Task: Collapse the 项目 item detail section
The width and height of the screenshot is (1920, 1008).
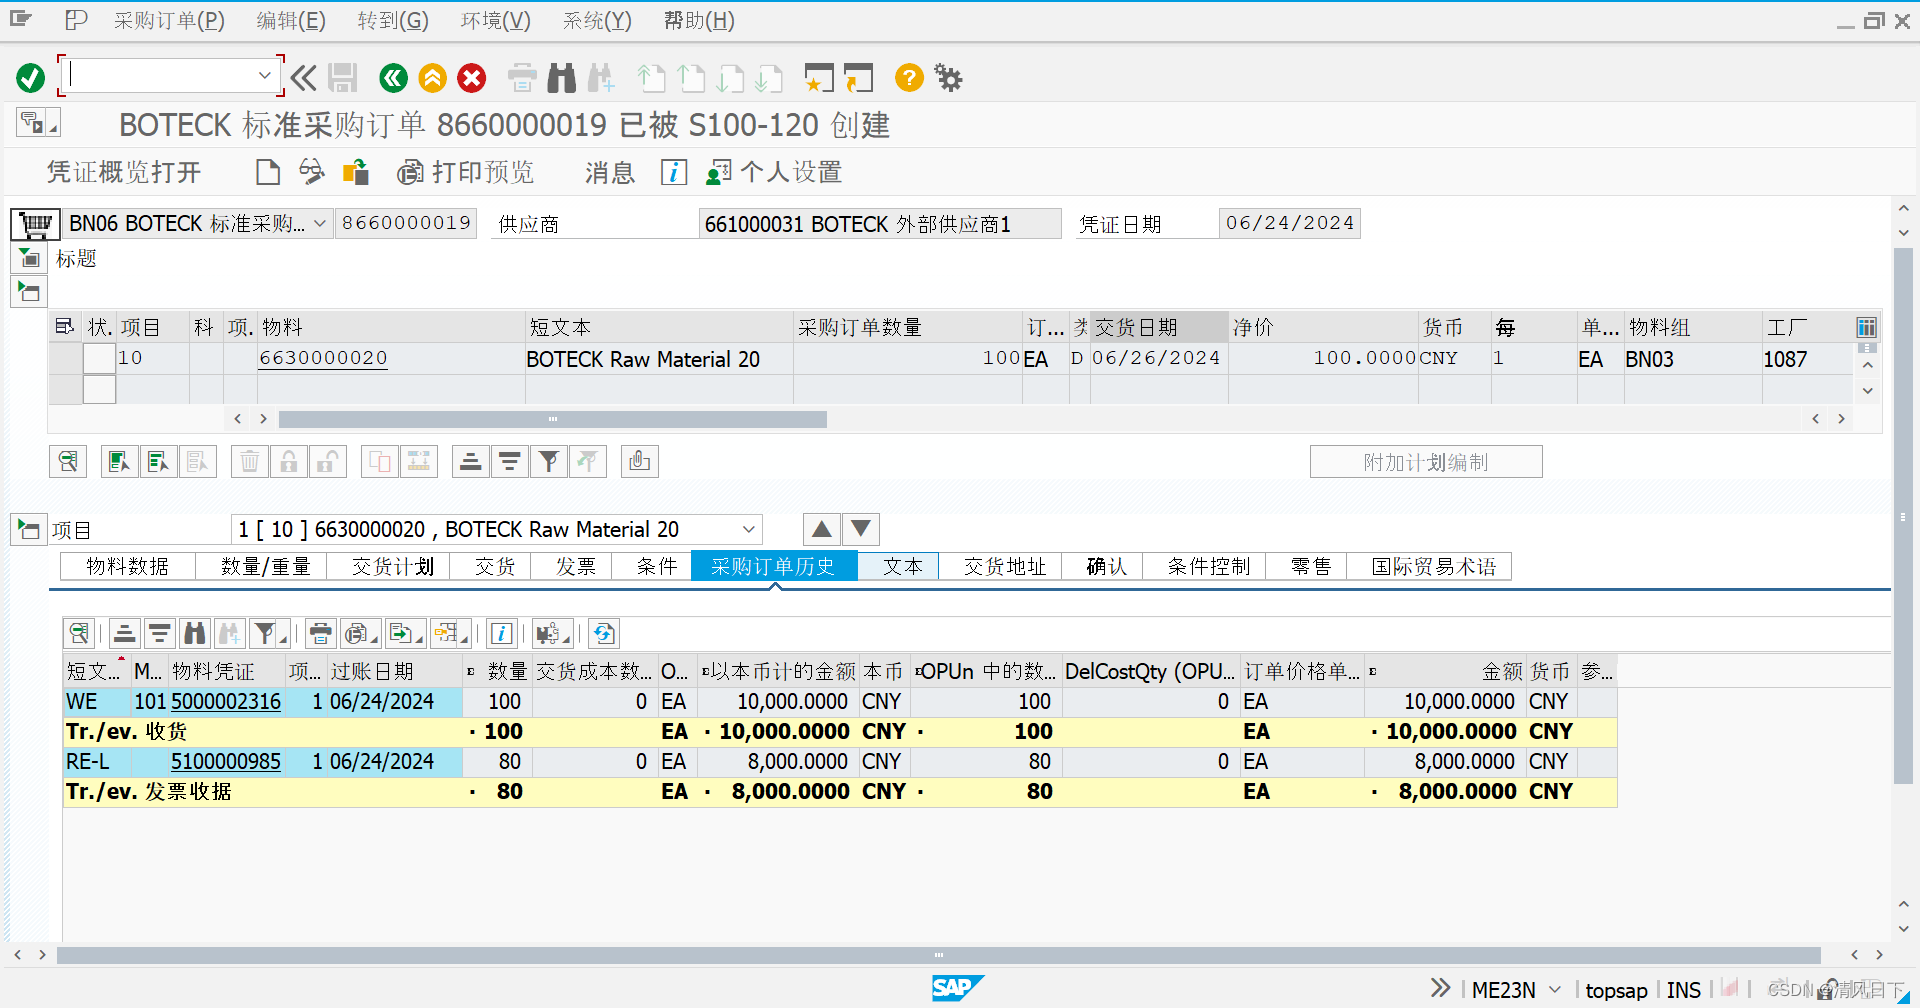Action: coord(29,529)
